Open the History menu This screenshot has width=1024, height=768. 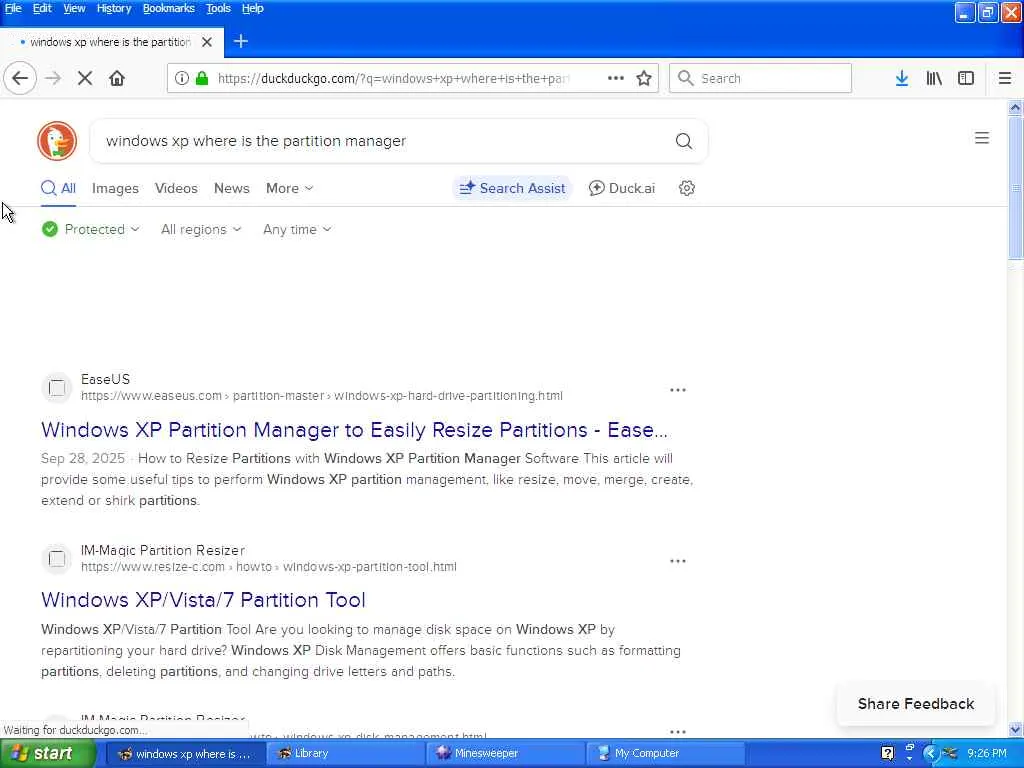[x=114, y=8]
